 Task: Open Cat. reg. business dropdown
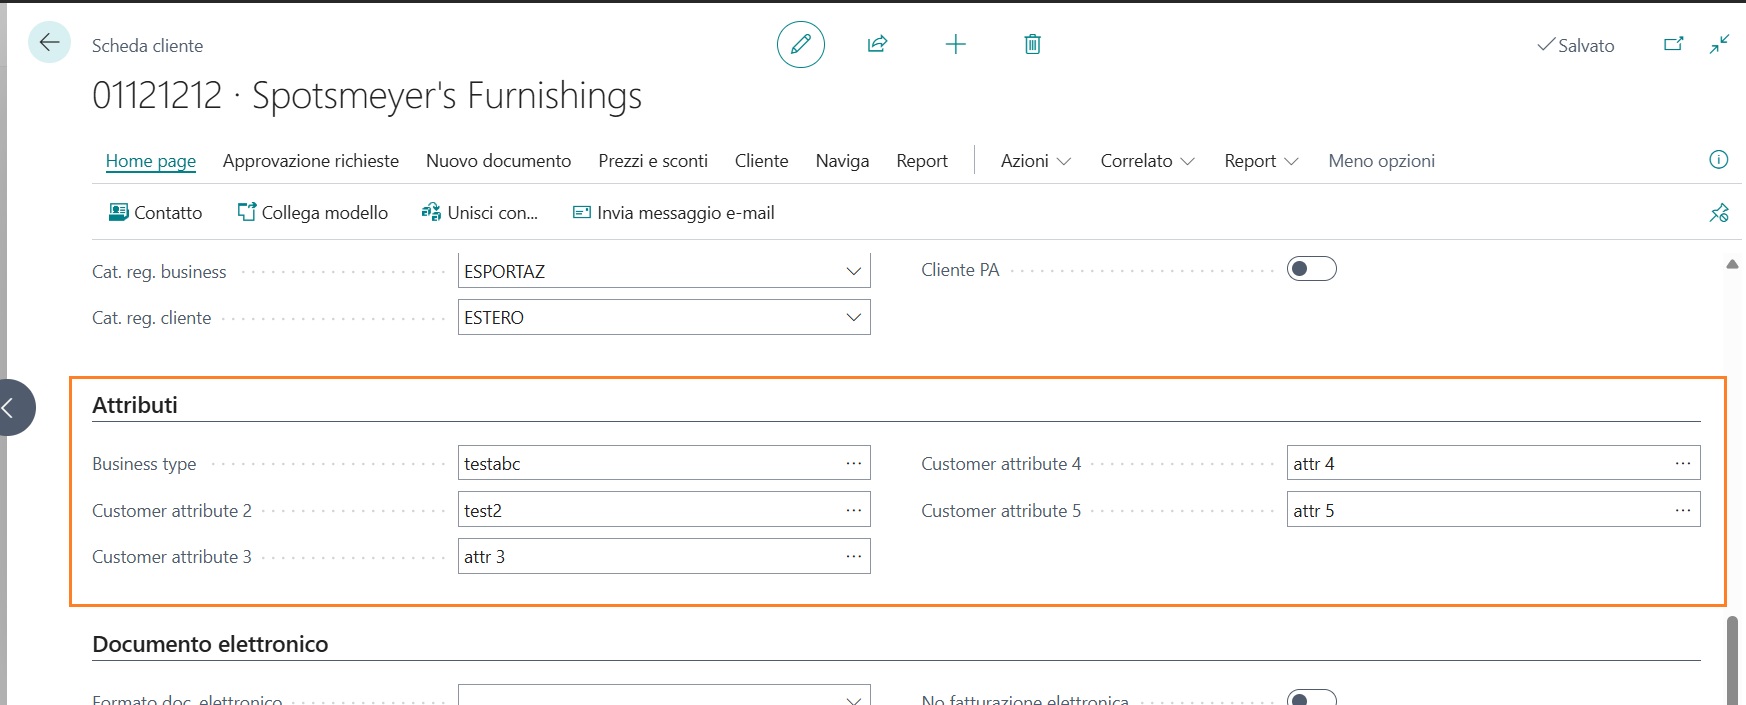point(853,271)
